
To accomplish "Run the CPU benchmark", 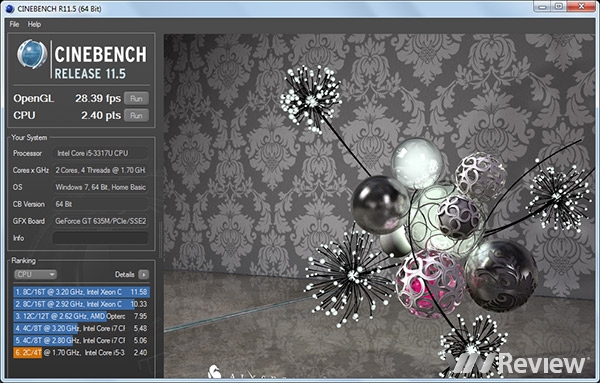I will [136, 115].
